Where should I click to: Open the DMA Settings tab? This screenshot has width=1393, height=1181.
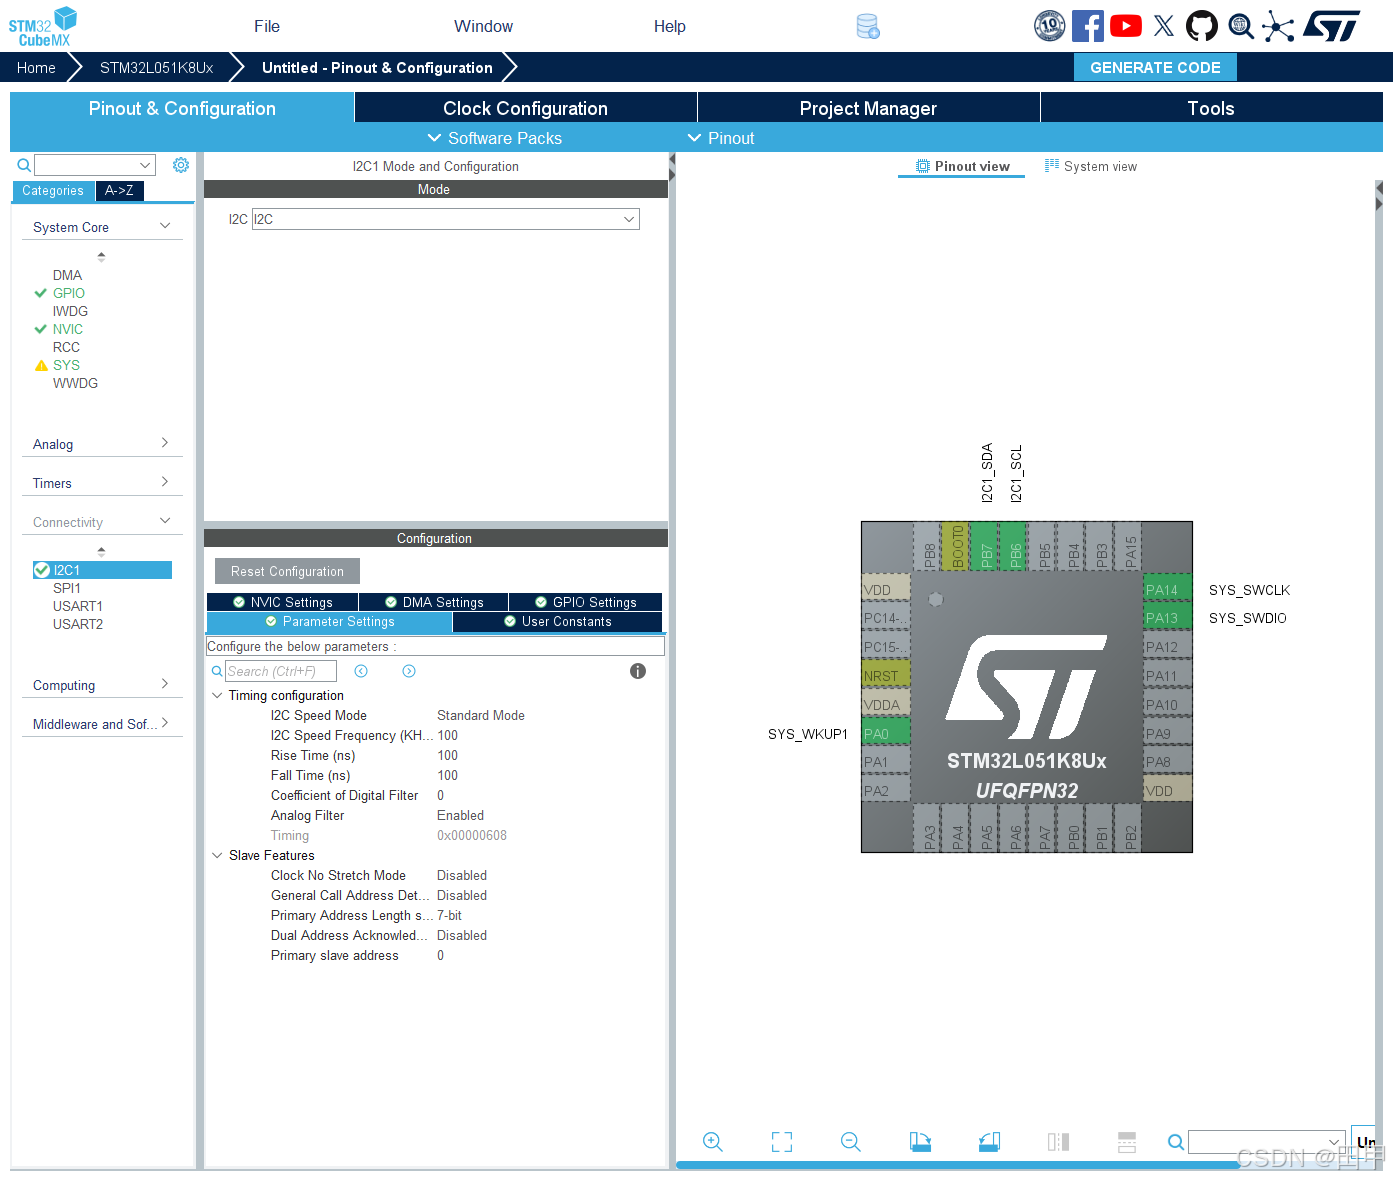pyautogui.click(x=434, y=602)
